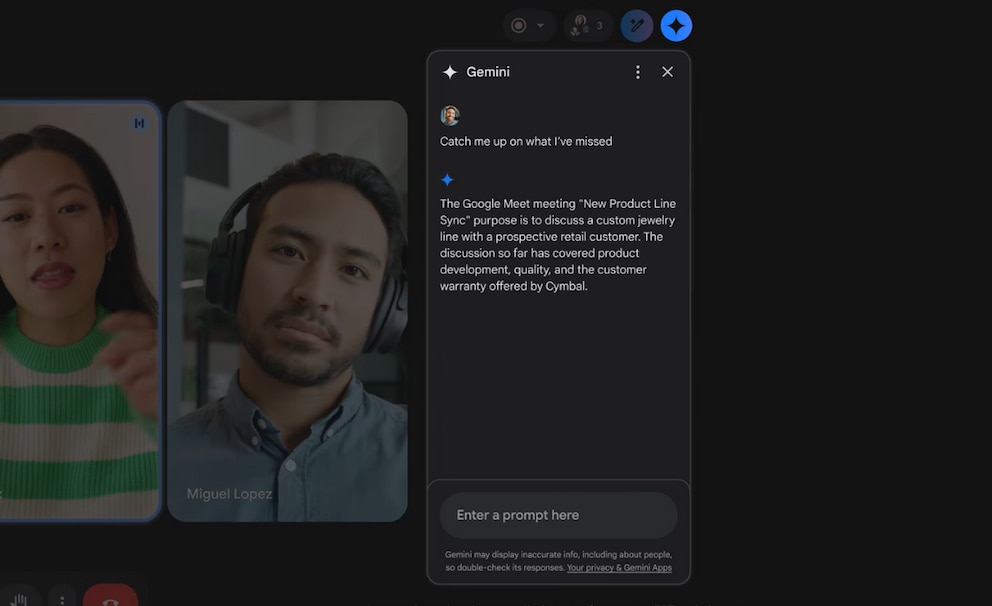Click the blue sparkle response icon
Image resolution: width=992 pixels, height=606 pixels.
(447, 180)
